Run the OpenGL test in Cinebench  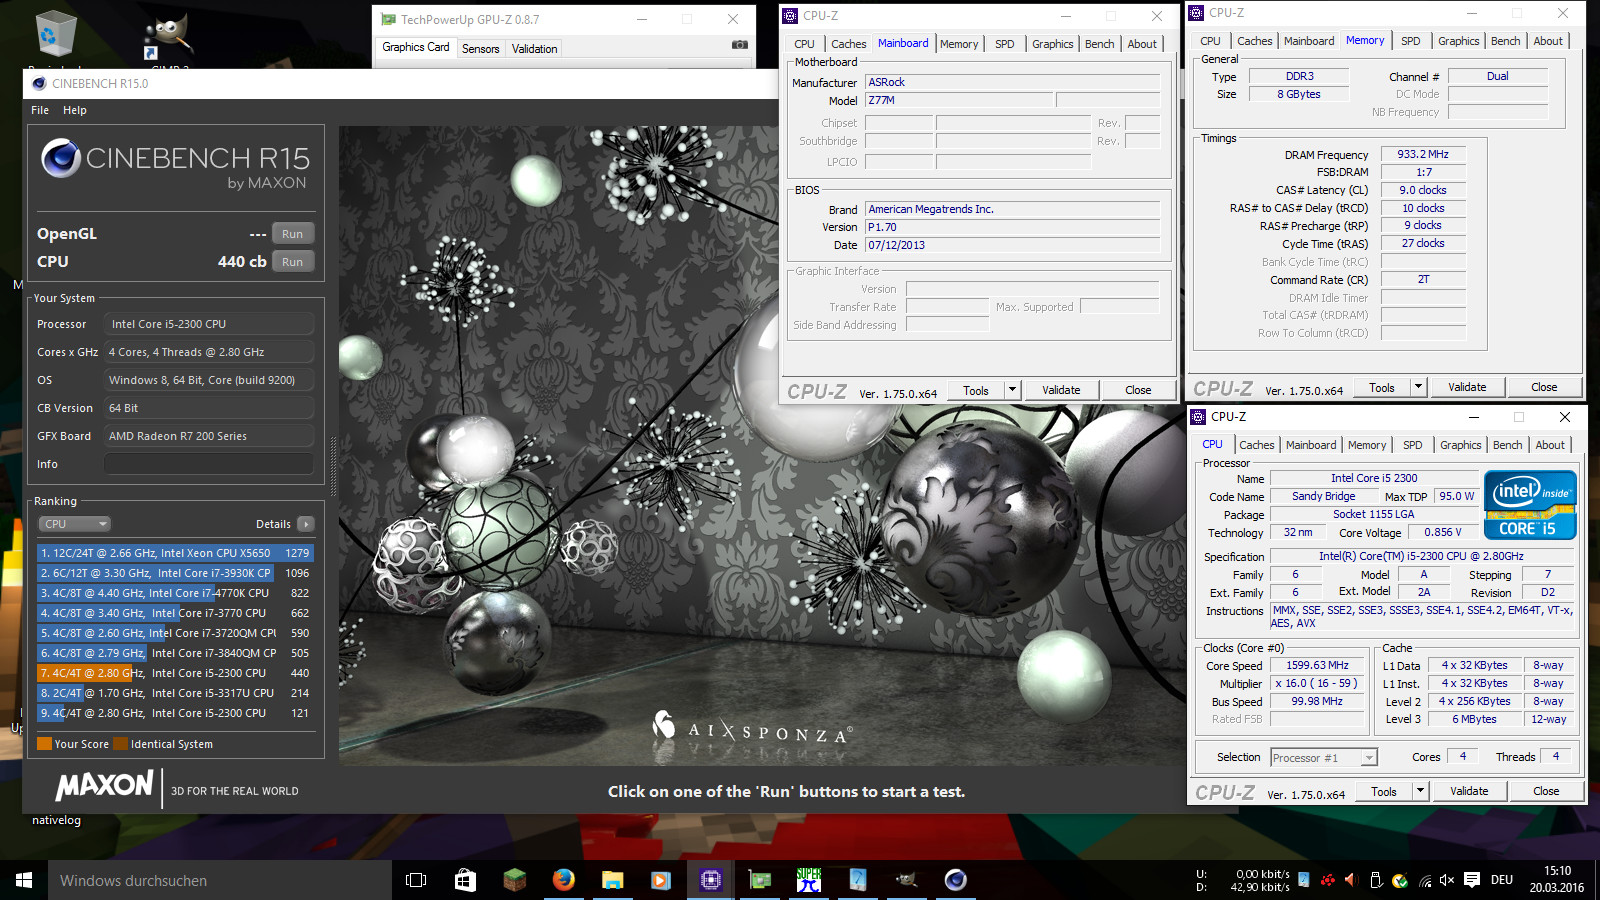pyautogui.click(x=293, y=234)
